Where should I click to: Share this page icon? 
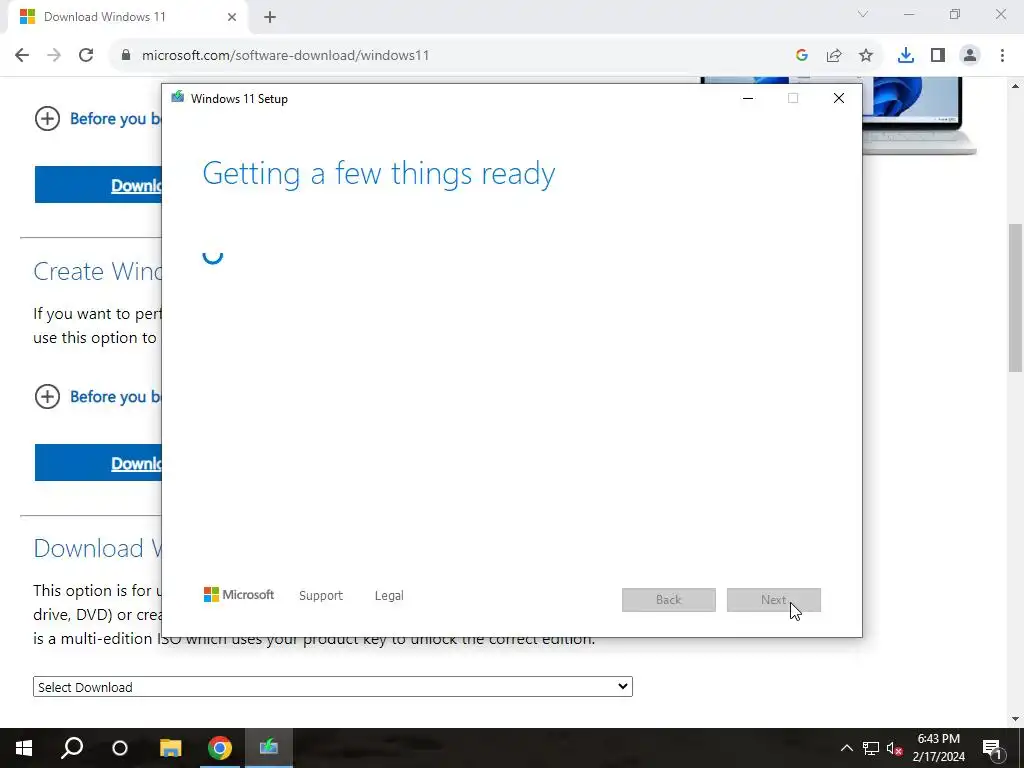point(834,56)
